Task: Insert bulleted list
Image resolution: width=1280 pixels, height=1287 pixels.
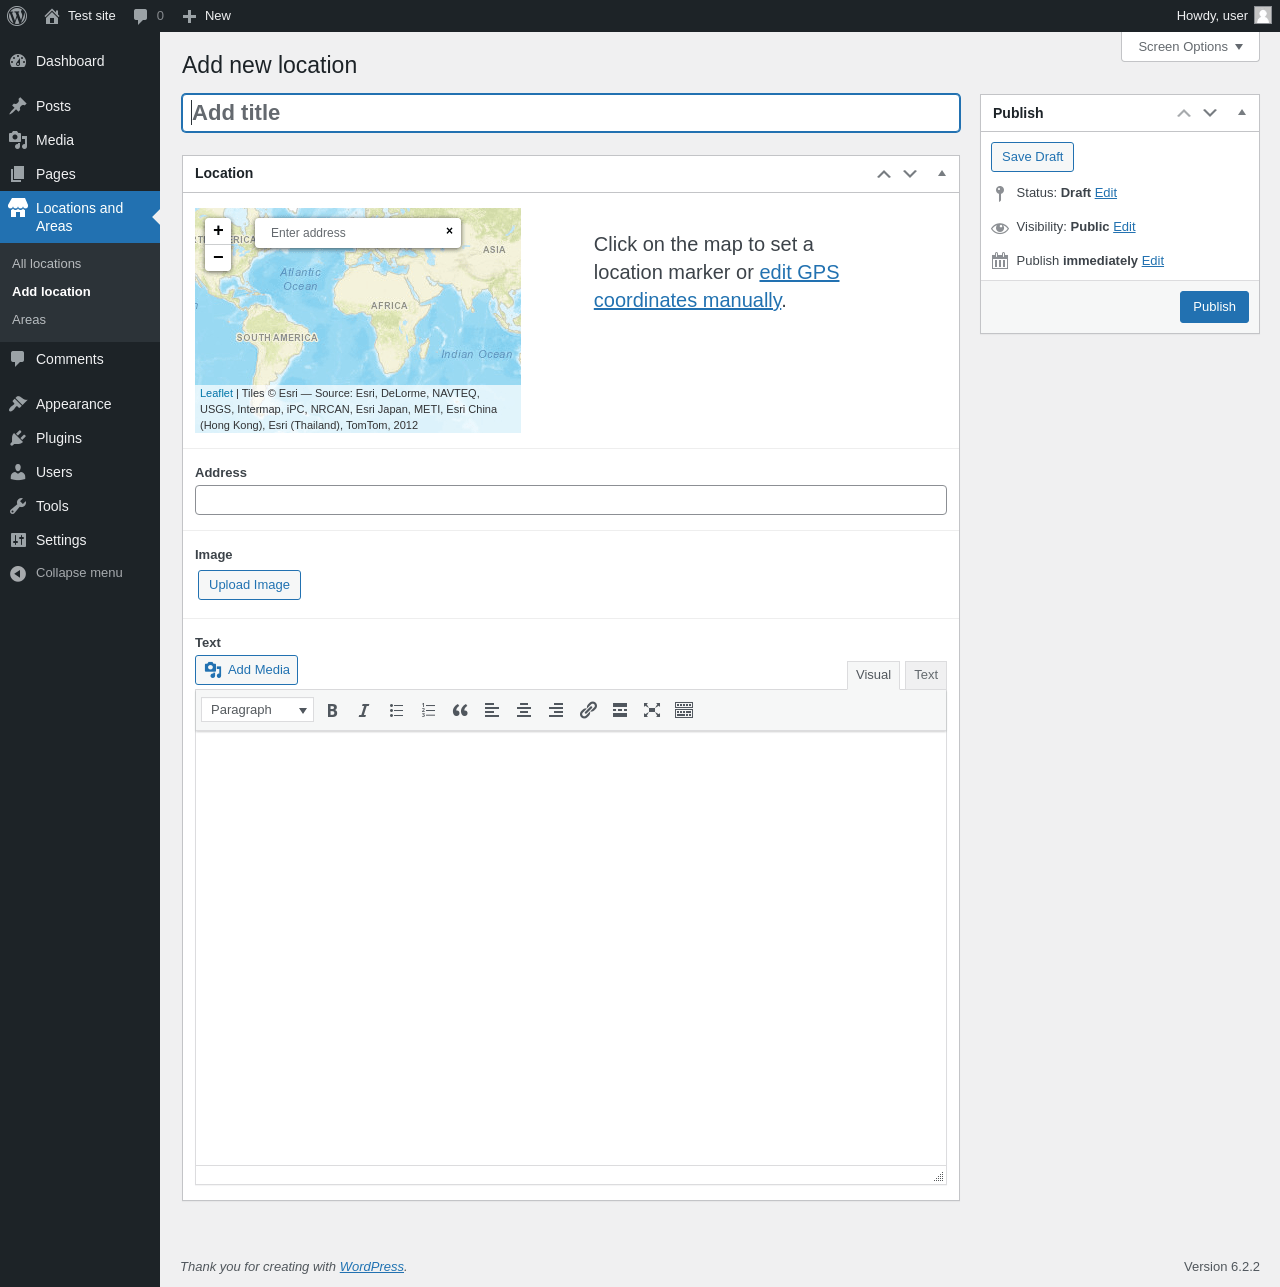Action: click(x=396, y=710)
